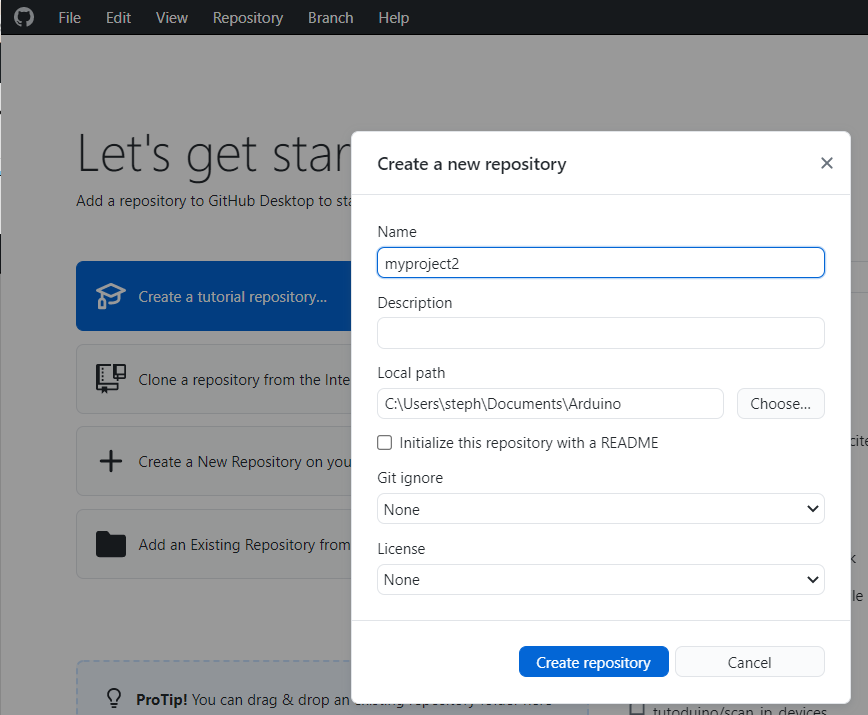The height and width of the screenshot is (715, 868).
Task: Click Clone a repository from the Internet
Action: 214,379
